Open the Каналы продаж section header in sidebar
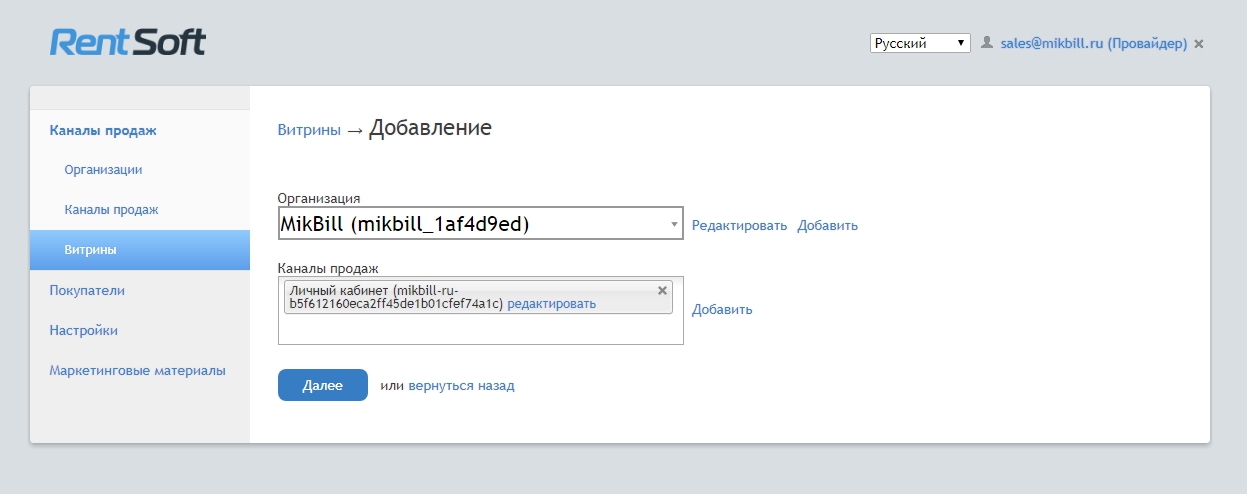Image resolution: width=1247 pixels, height=494 pixels. 103,130
